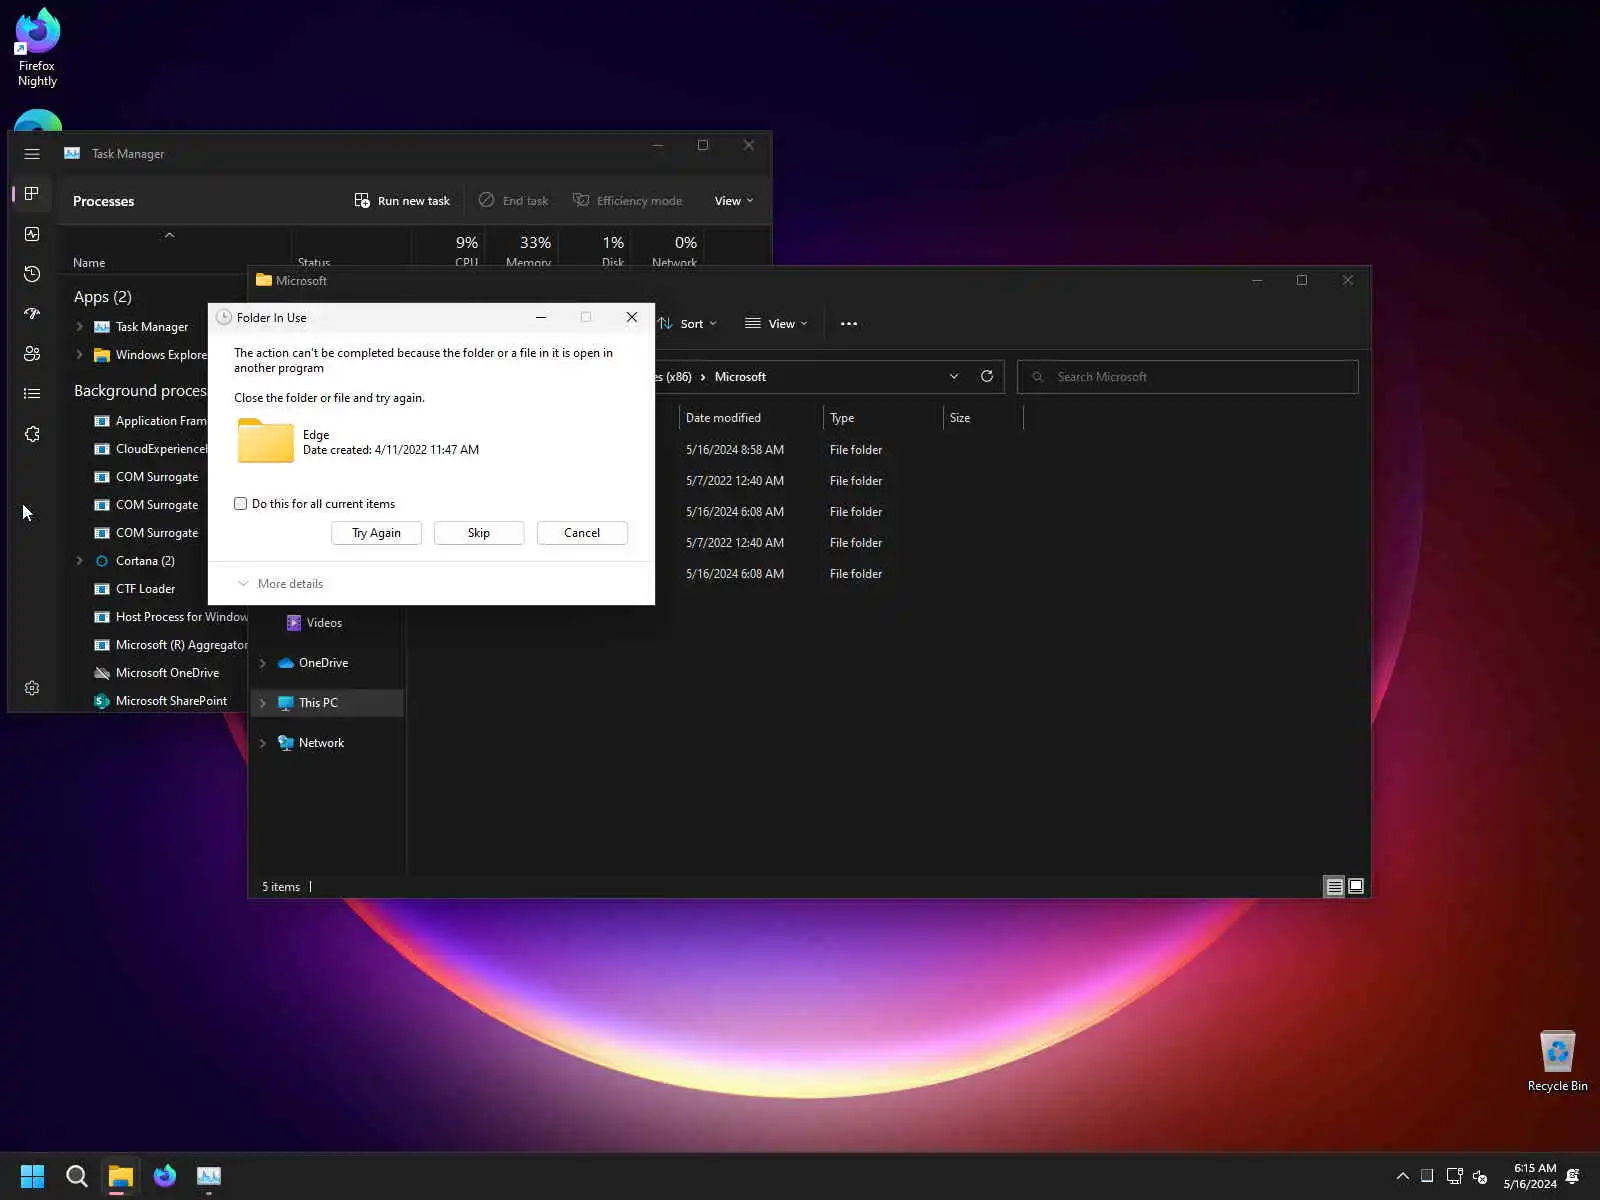Click the Microsoft breadcrumb in address bar
Image resolution: width=1600 pixels, height=1200 pixels.
740,377
